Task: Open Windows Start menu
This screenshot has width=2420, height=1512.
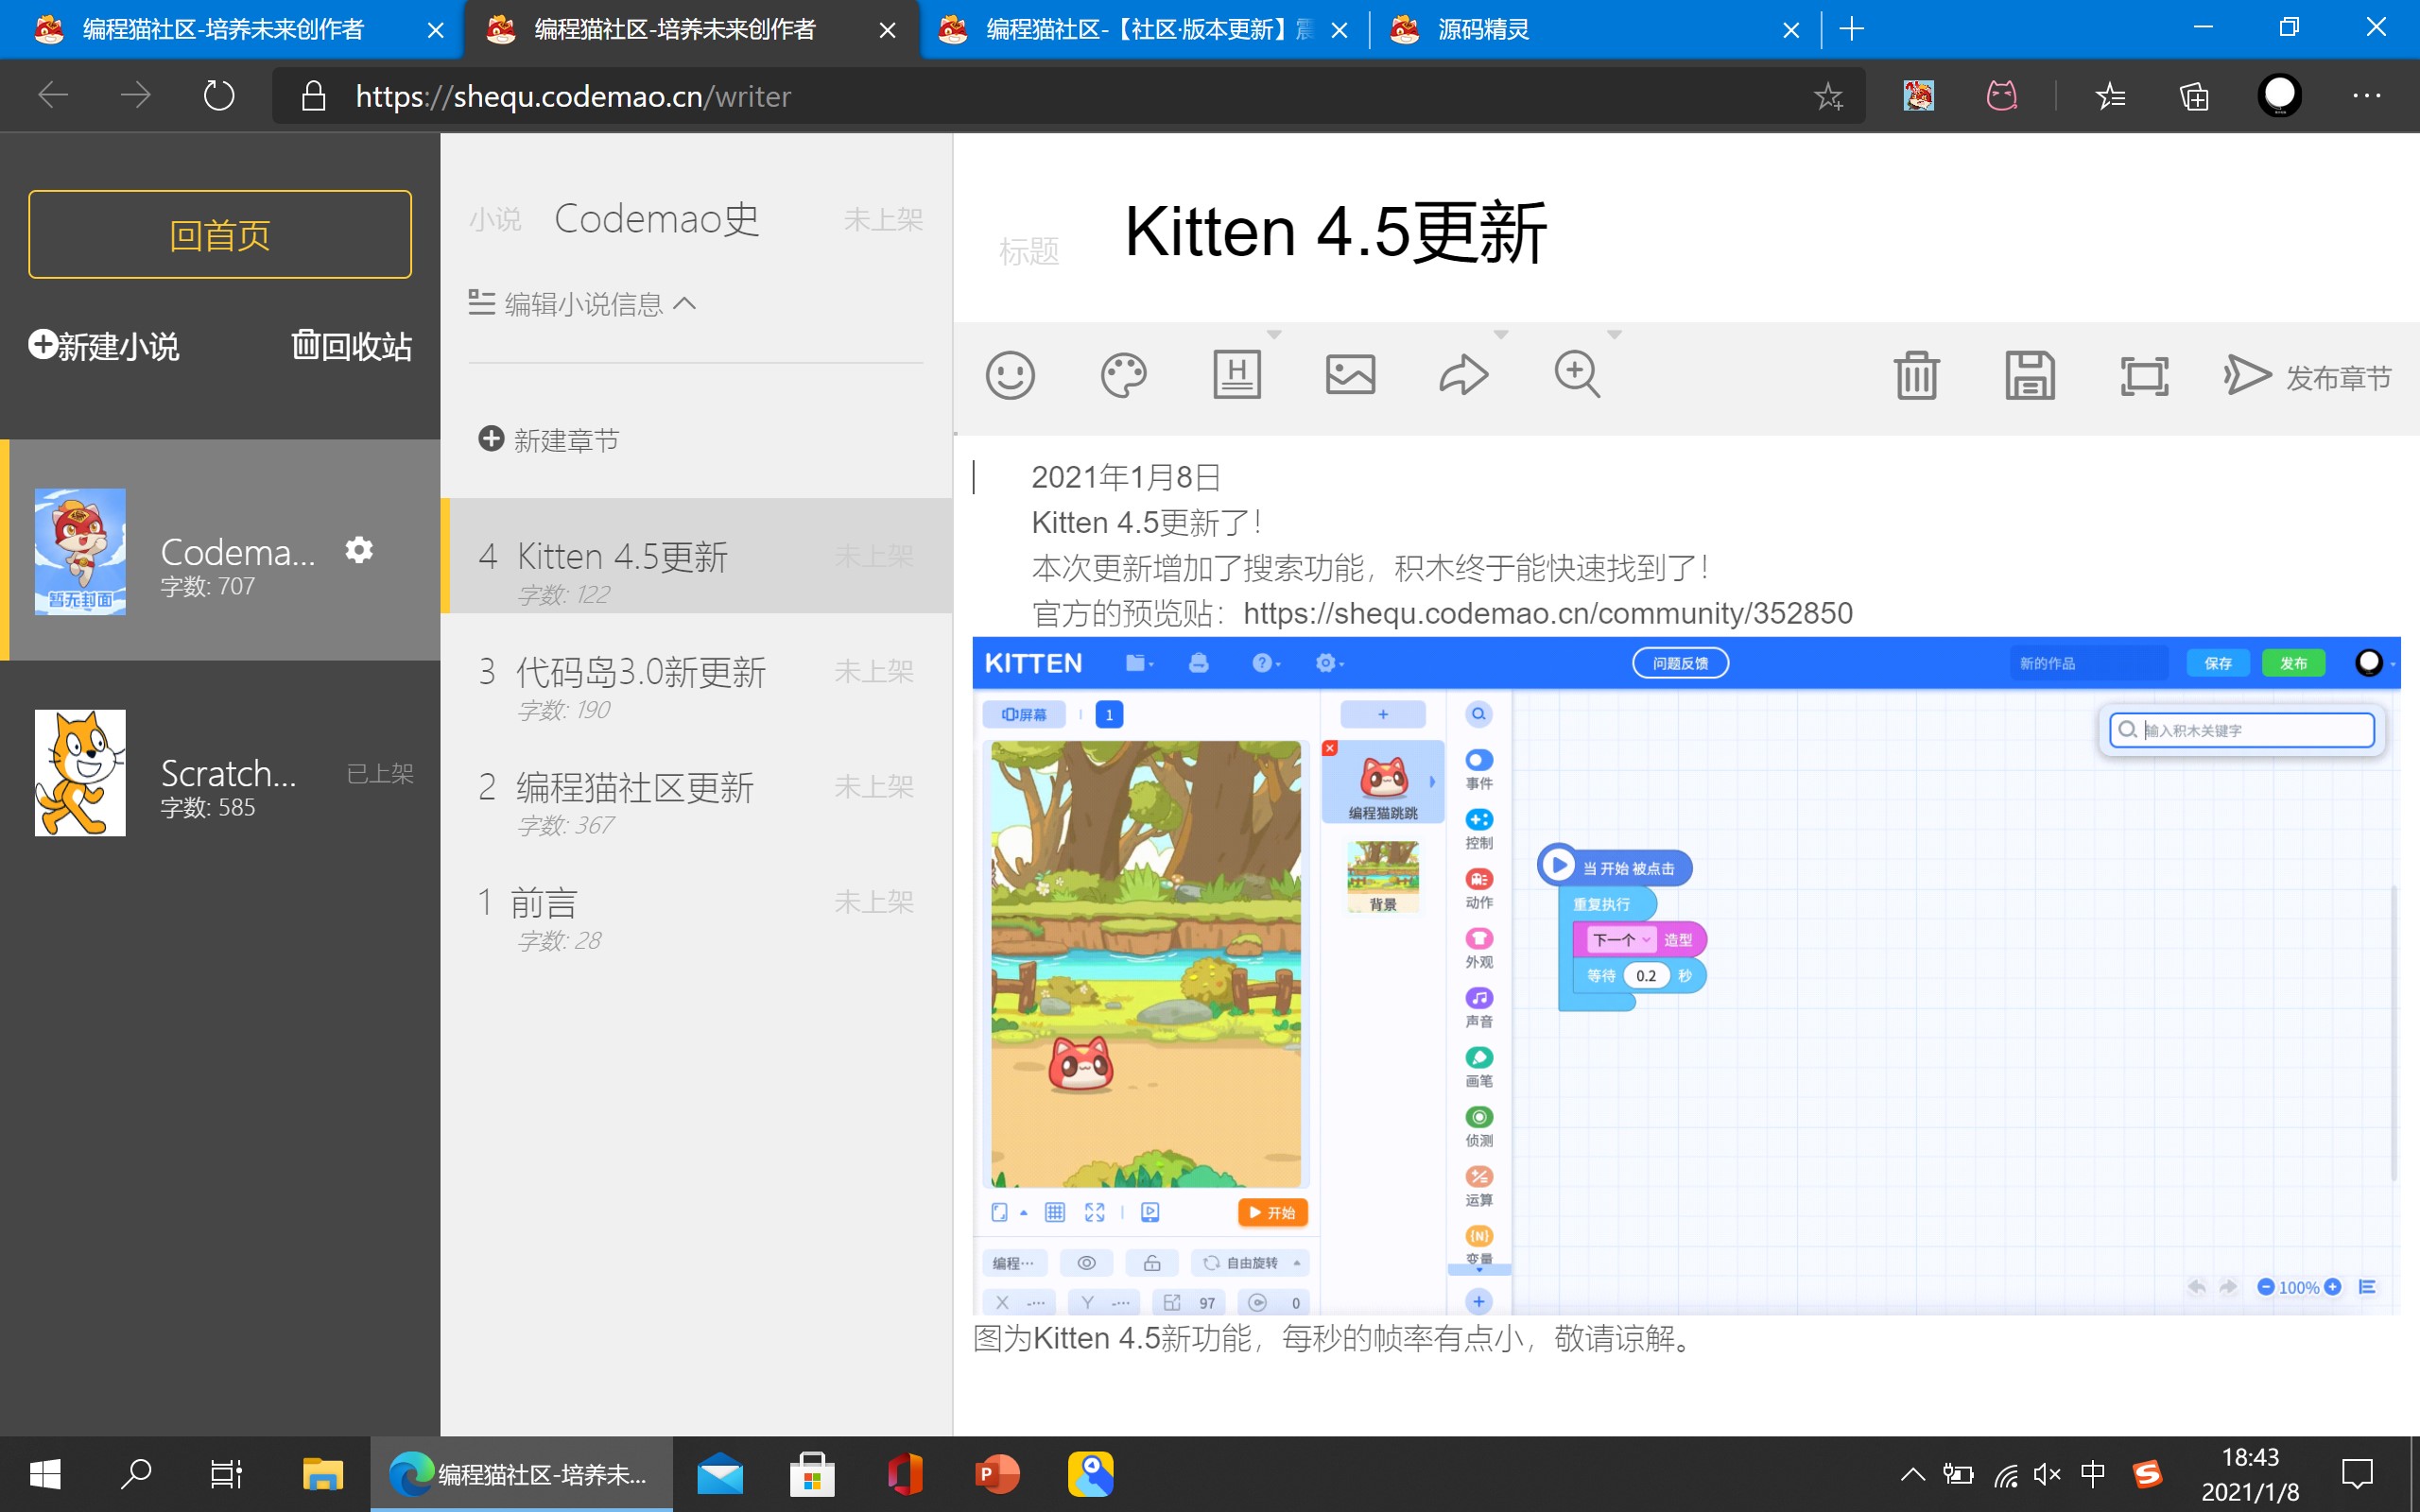Action: [45, 1474]
